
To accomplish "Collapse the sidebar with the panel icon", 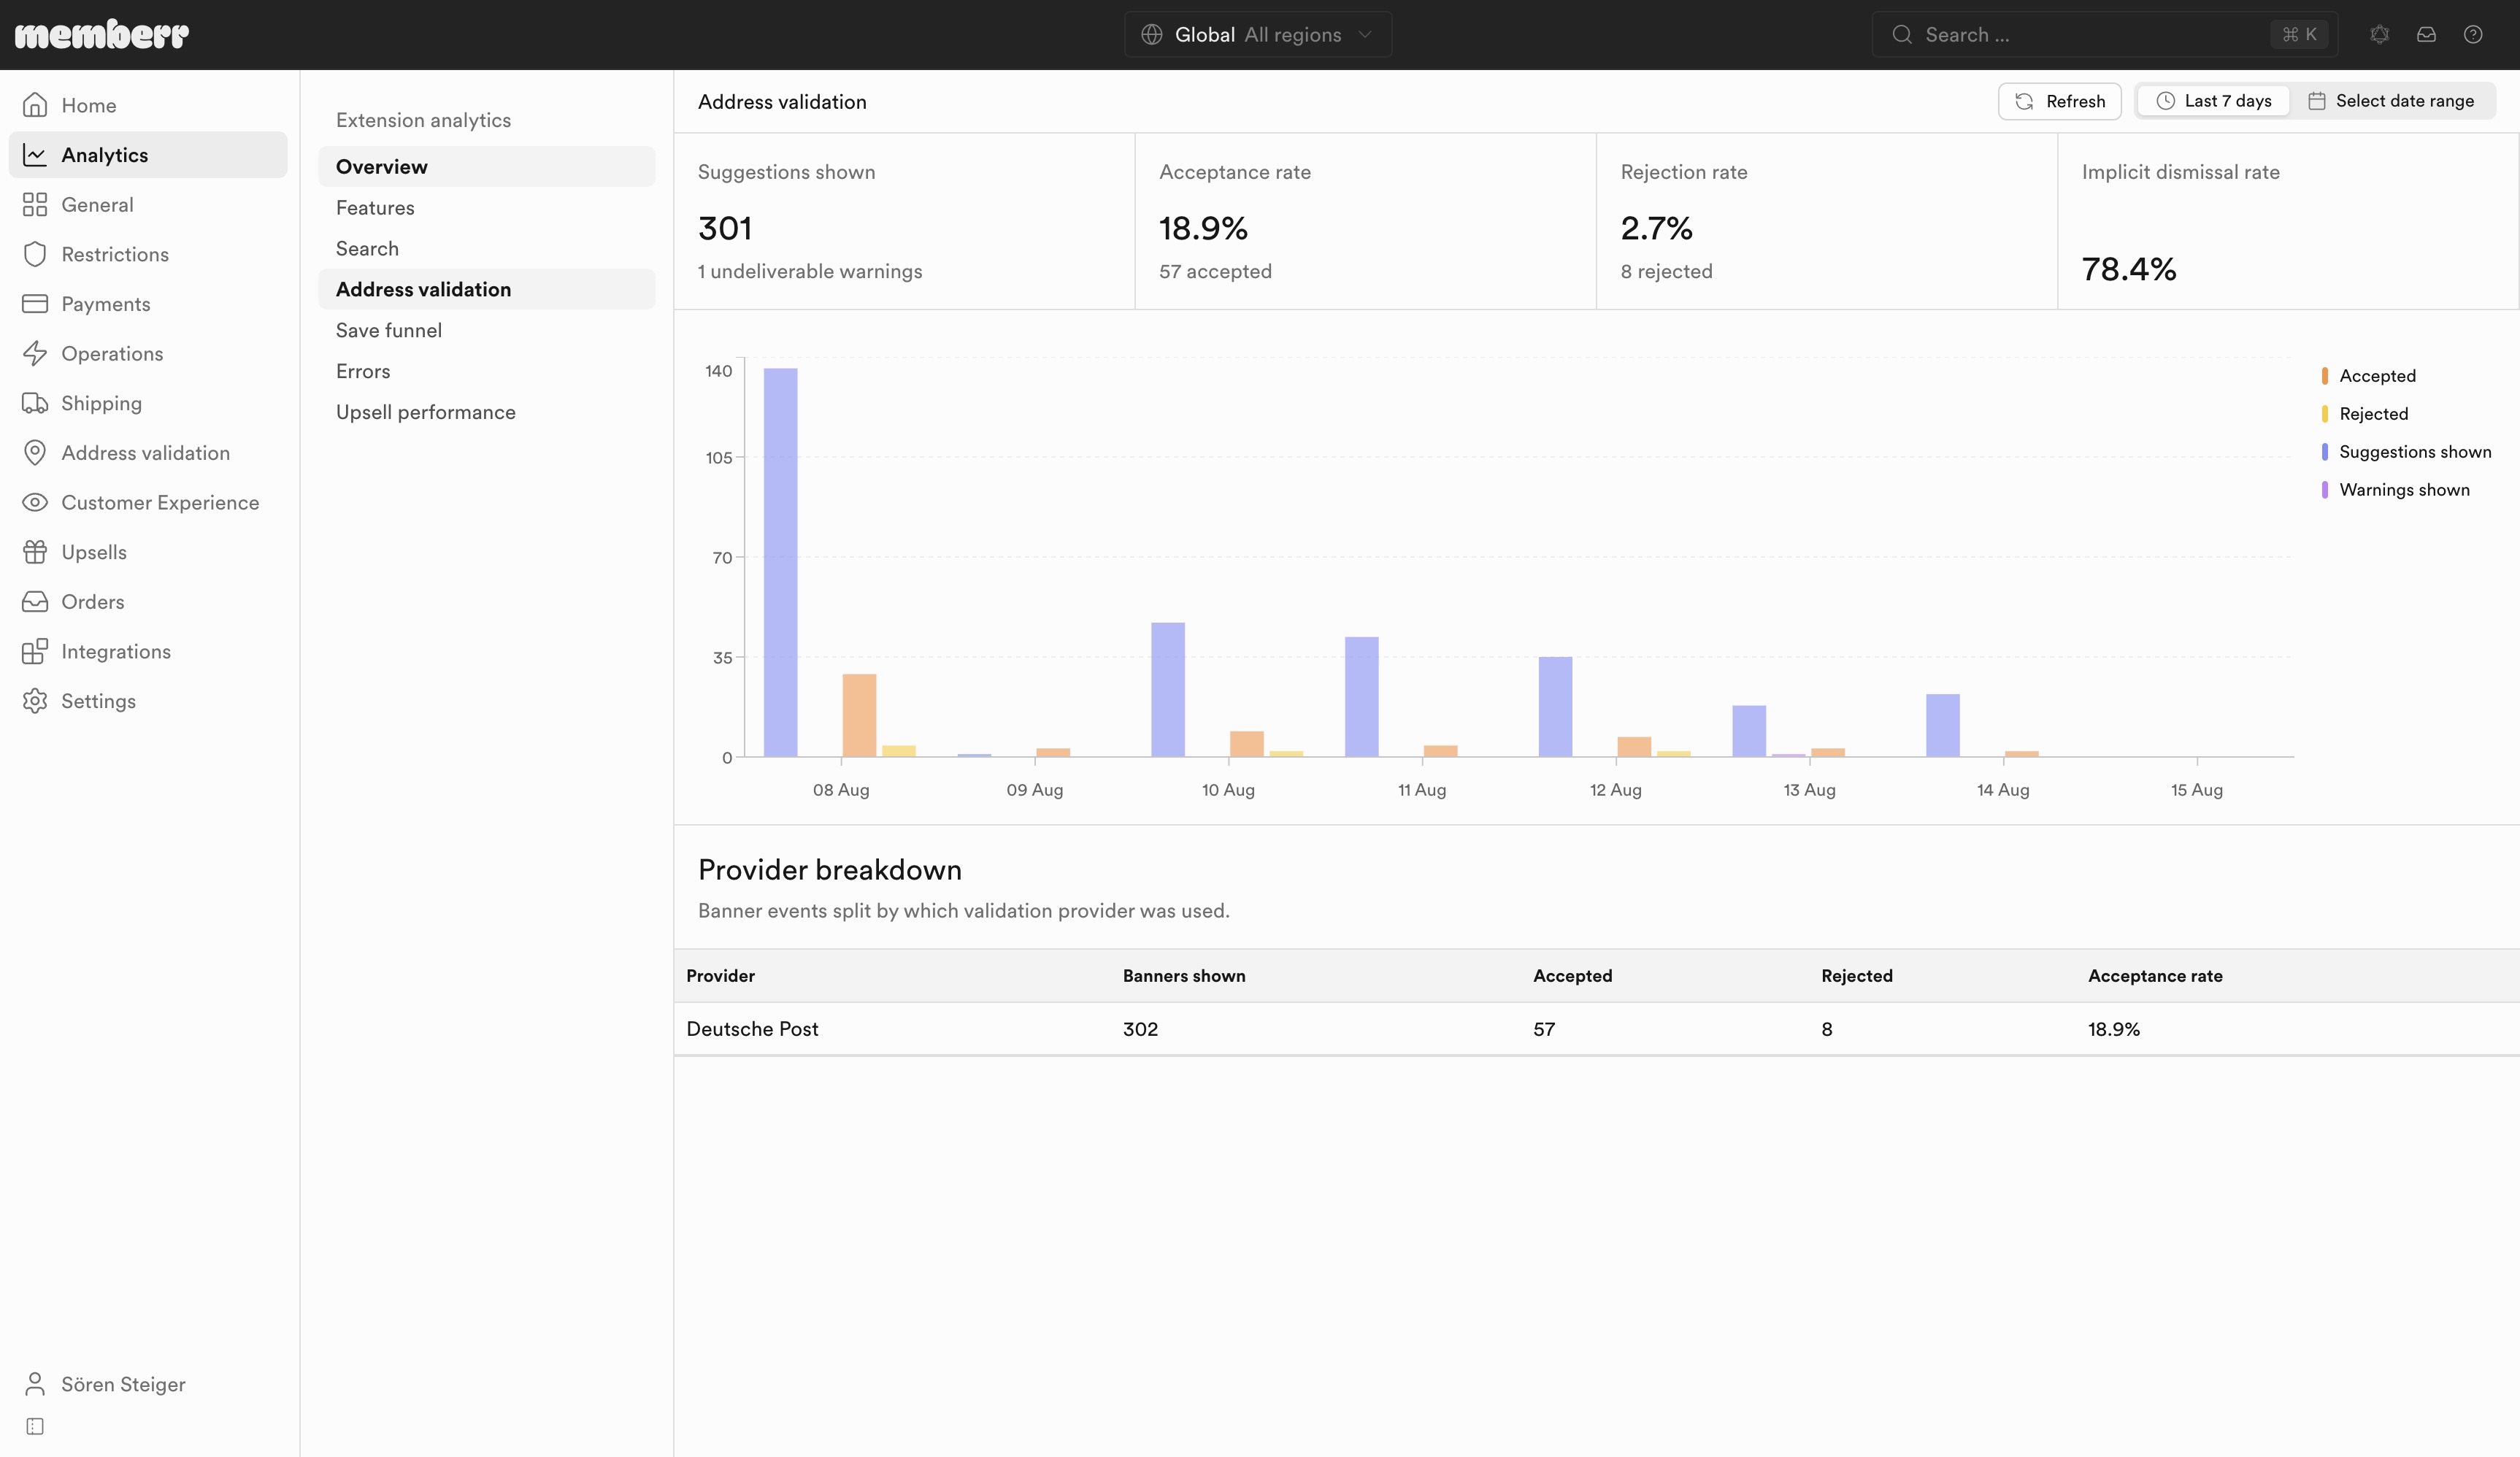I will point(35,1426).
